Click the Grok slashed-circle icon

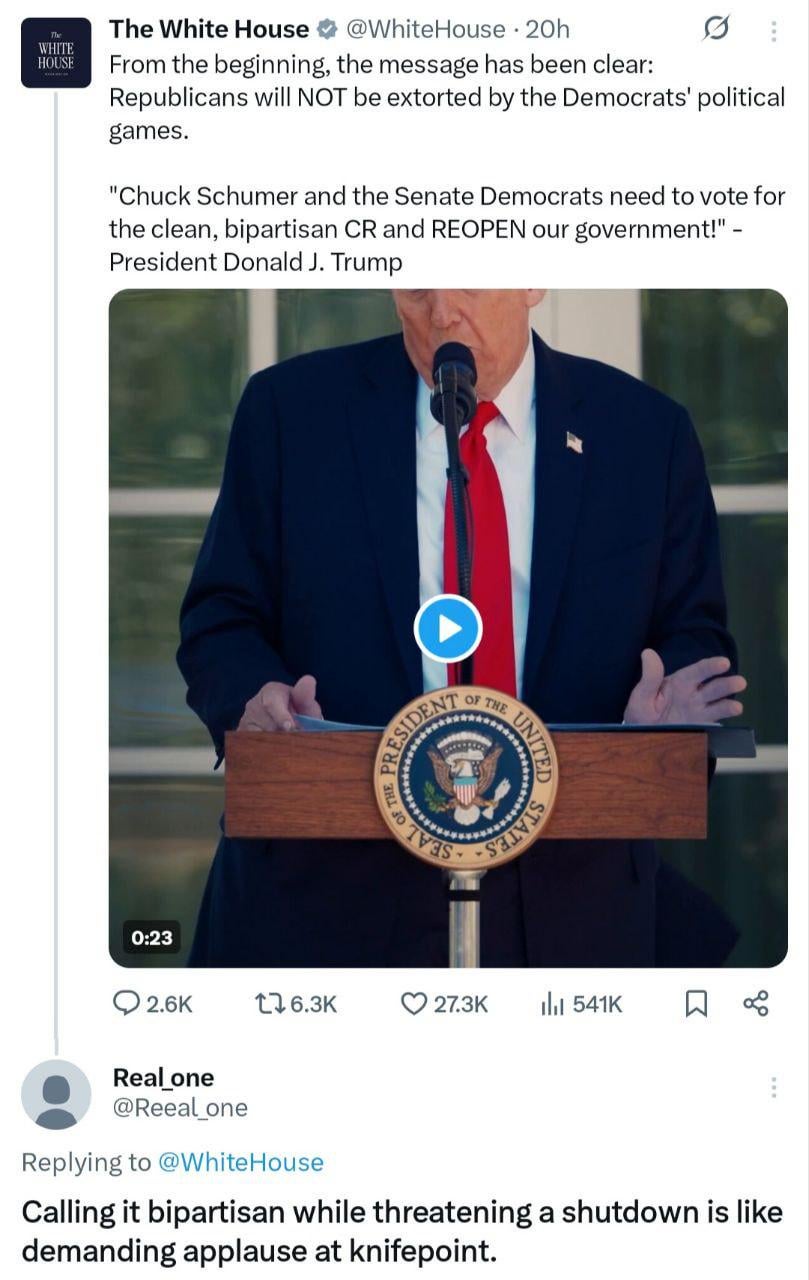tap(716, 32)
